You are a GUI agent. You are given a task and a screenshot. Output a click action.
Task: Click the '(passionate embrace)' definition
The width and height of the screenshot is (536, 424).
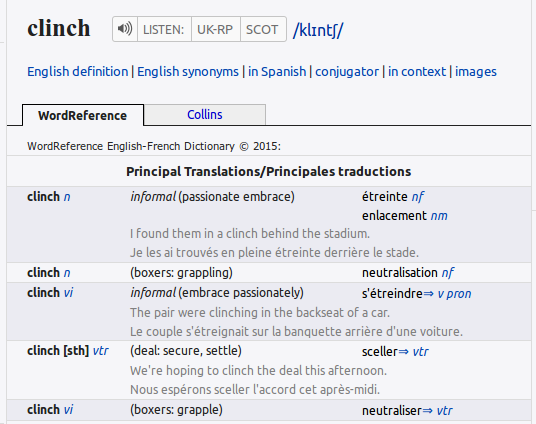tap(236, 197)
